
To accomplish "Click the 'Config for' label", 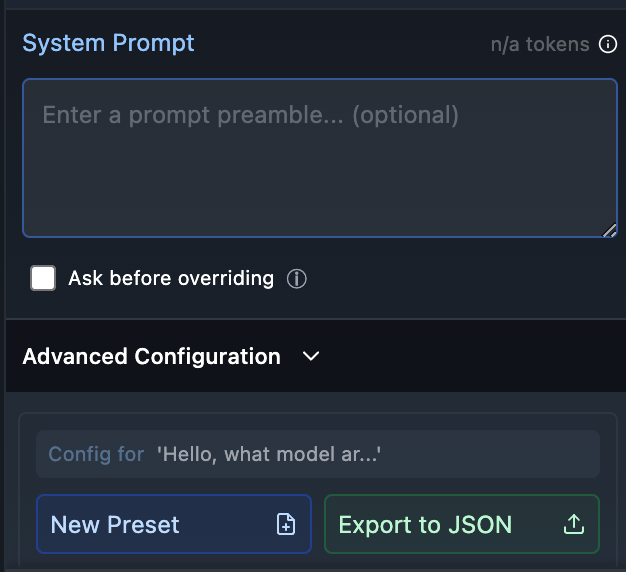I will (96, 454).
